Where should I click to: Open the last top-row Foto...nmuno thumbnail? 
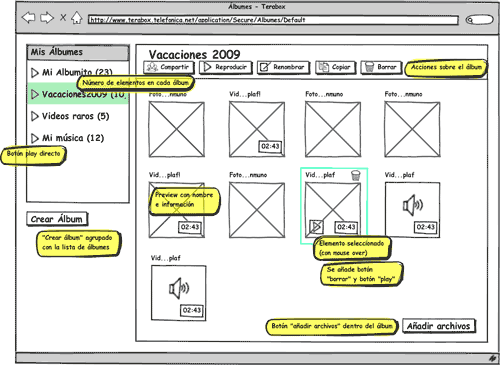pyautogui.click(x=412, y=129)
